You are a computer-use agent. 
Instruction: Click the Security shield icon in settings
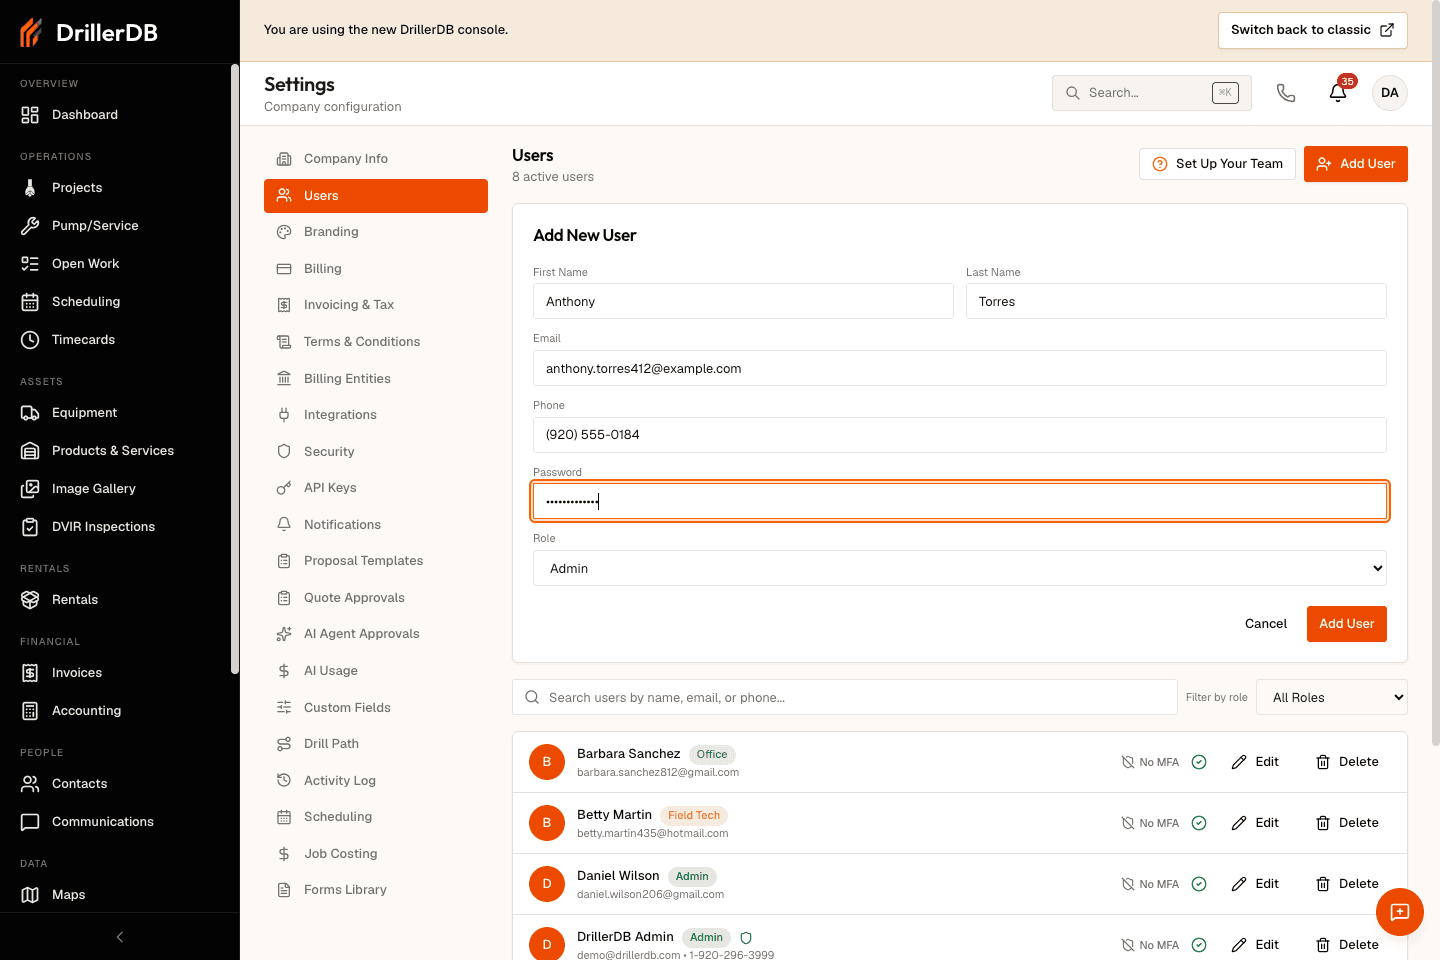284,452
